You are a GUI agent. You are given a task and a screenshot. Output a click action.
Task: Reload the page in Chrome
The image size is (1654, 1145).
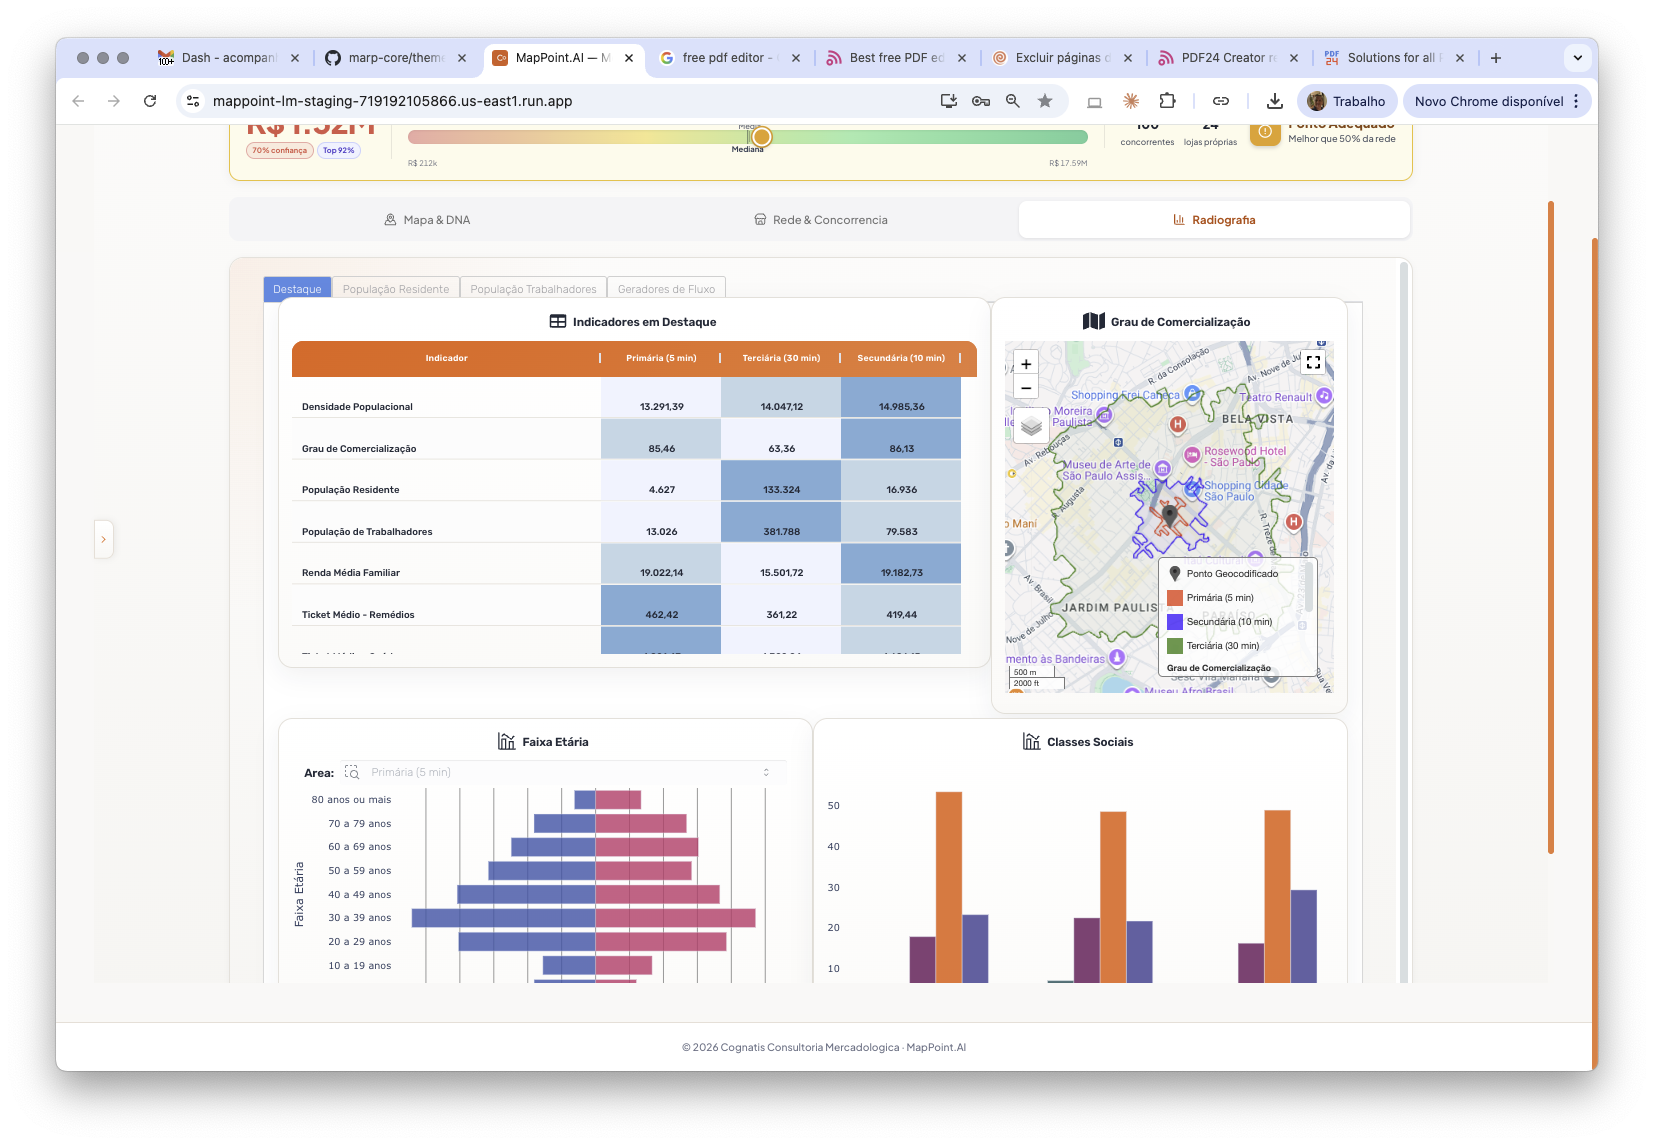coord(150,101)
